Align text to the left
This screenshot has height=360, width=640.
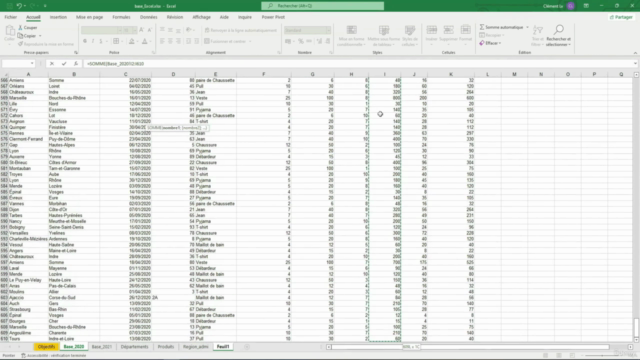[162, 41]
